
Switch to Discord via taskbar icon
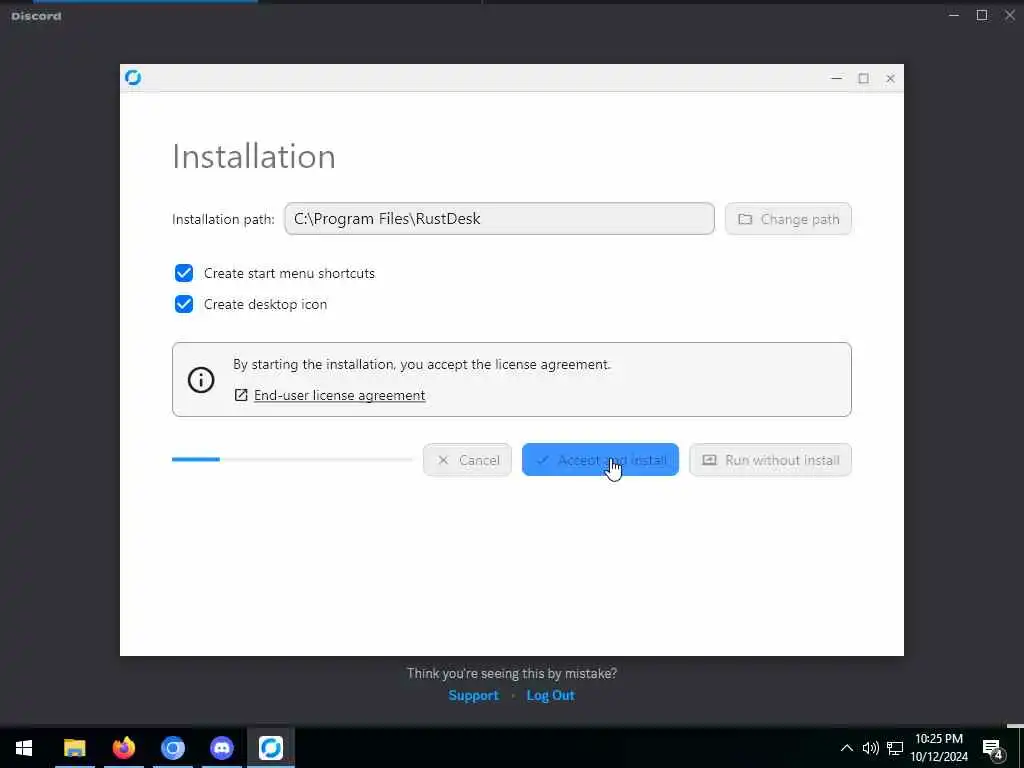(x=222, y=748)
